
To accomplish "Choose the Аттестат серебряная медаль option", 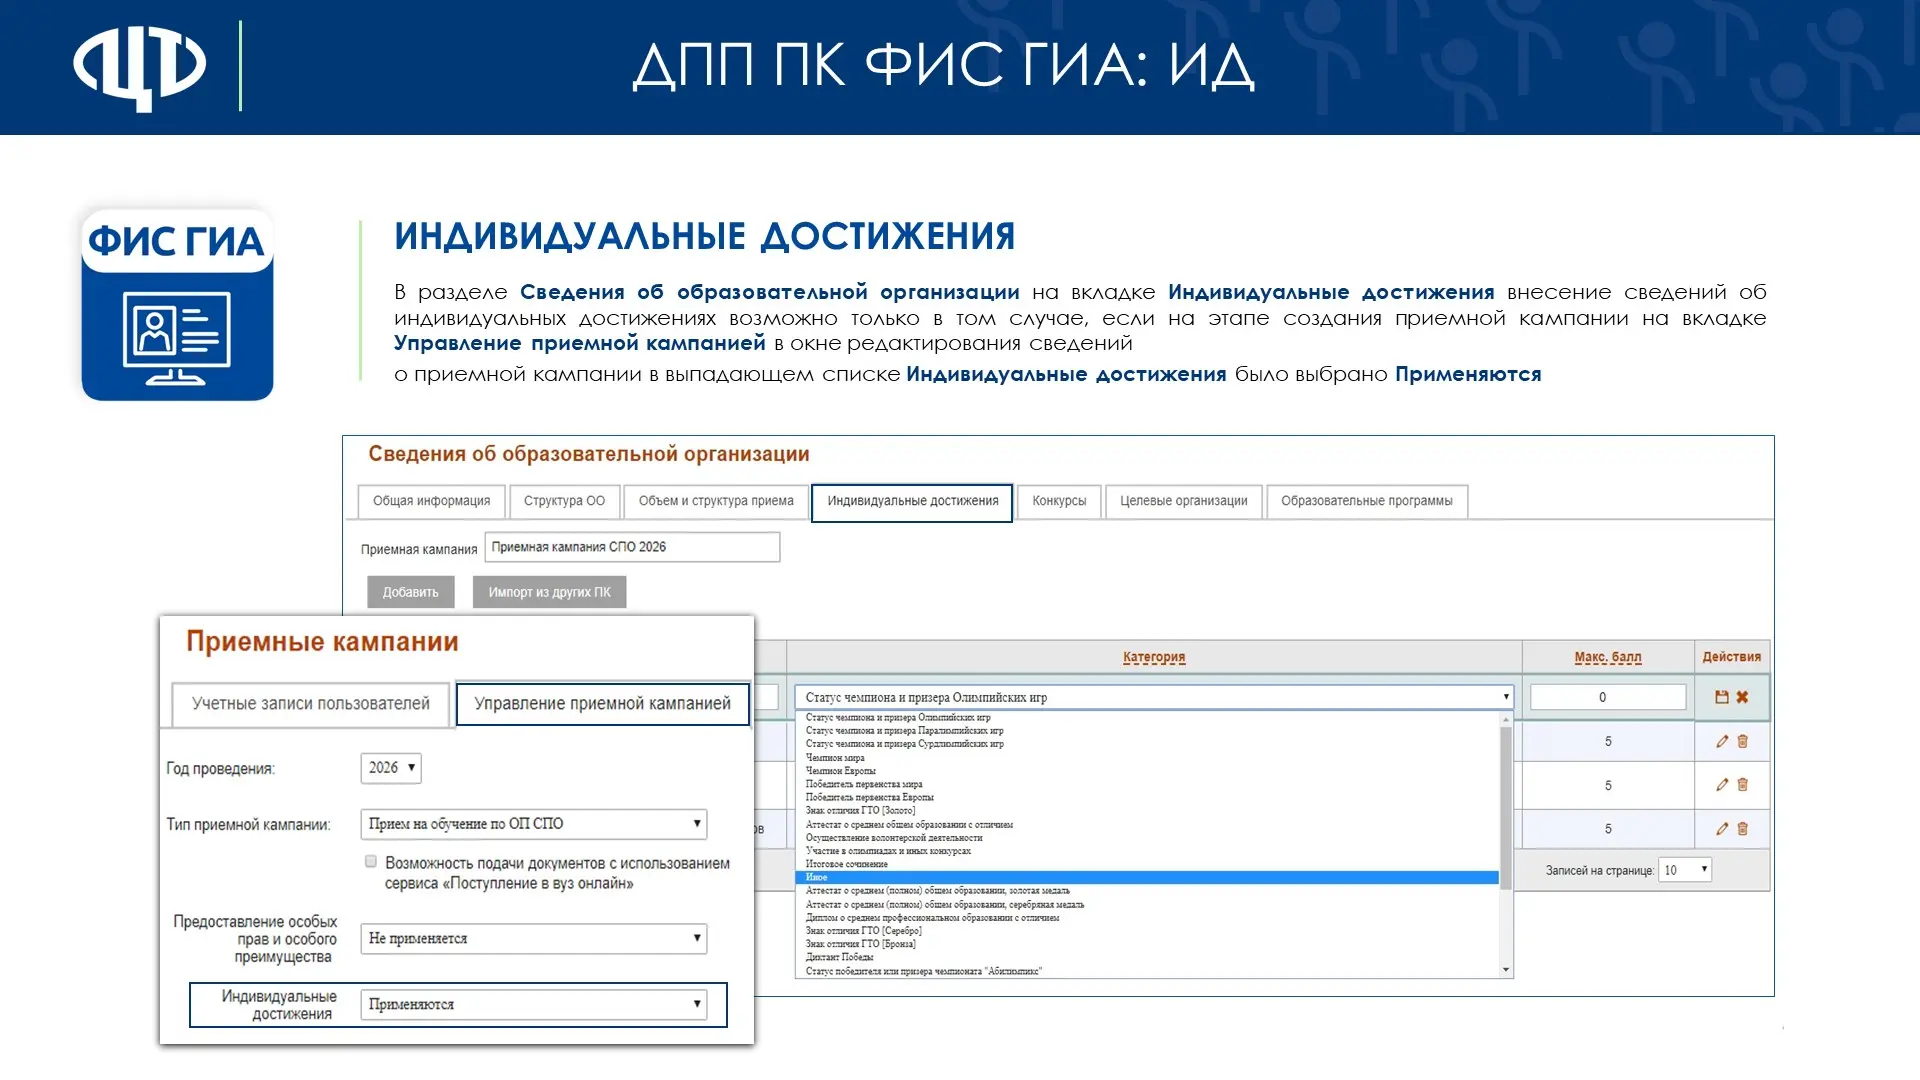I will (x=945, y=904).
